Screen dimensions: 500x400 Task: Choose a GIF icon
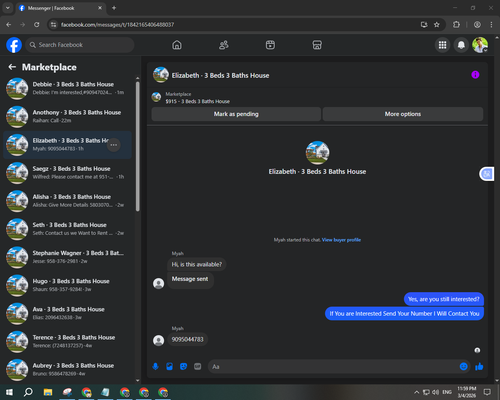point(197,367)
